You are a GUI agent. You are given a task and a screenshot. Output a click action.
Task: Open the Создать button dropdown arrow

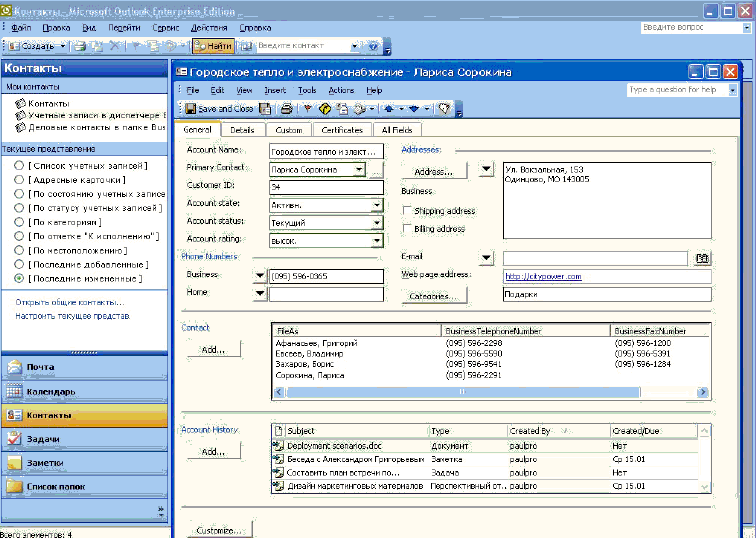tap(63, 46)
